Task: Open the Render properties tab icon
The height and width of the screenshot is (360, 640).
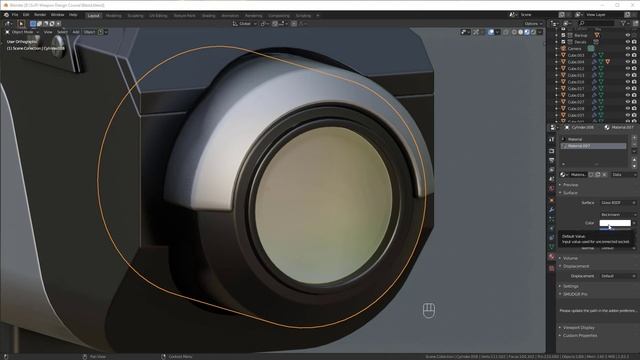Action: pyautogui.click(x=551, y=151)
